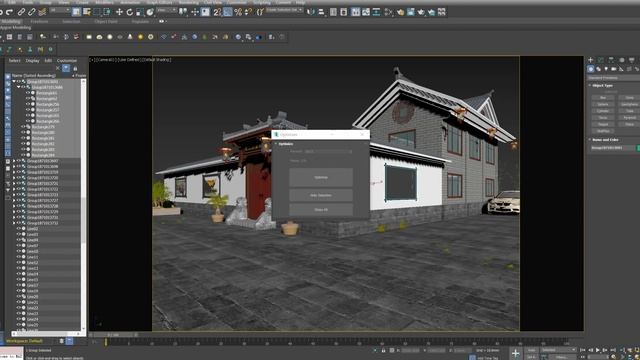The width and height of the screenshot is (640, 360).
Task: Open Edit Named Selection Sets
Action: (x=260, y=12)
